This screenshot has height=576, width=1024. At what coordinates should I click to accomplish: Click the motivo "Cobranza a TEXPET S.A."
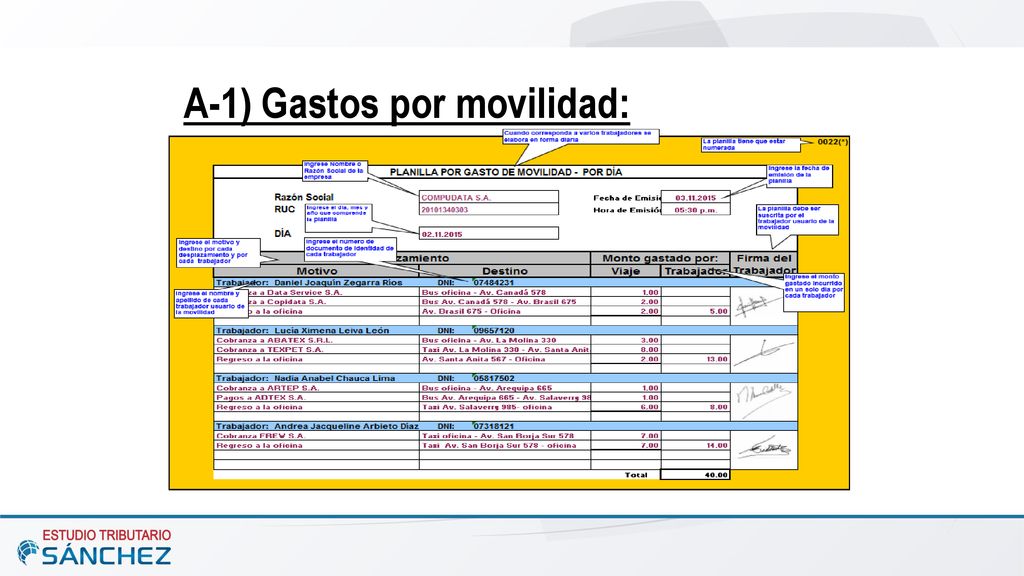[x=269, y=349]
